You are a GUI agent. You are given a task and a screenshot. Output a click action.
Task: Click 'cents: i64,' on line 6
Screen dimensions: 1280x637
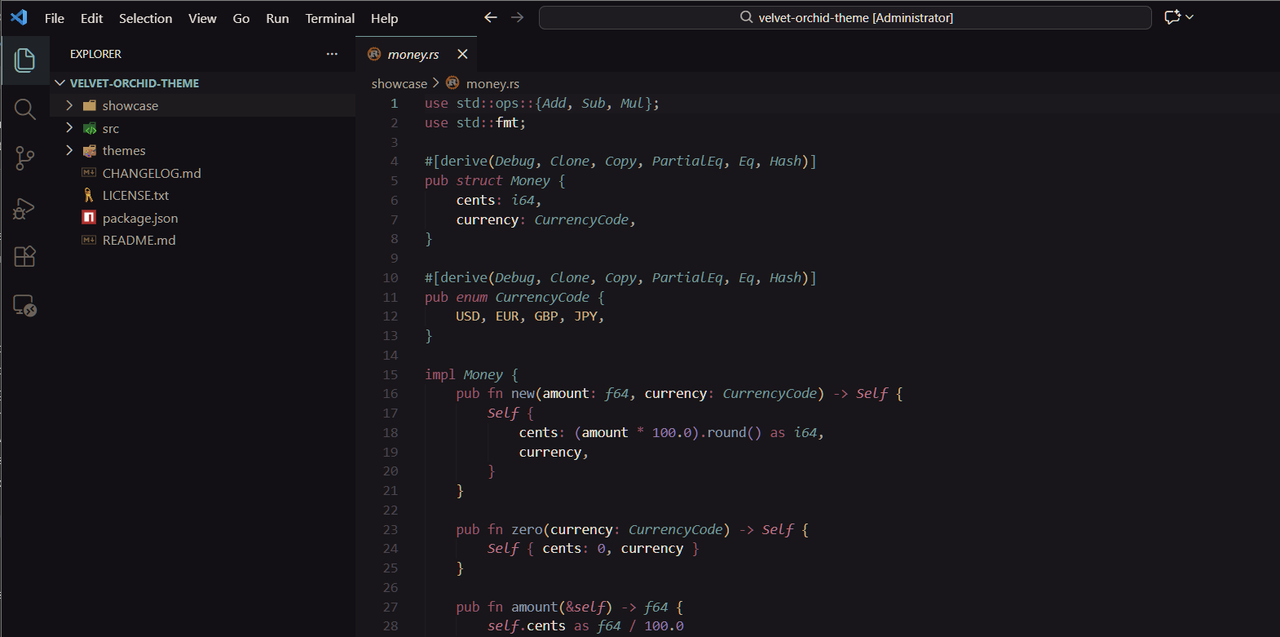(499, 200)
